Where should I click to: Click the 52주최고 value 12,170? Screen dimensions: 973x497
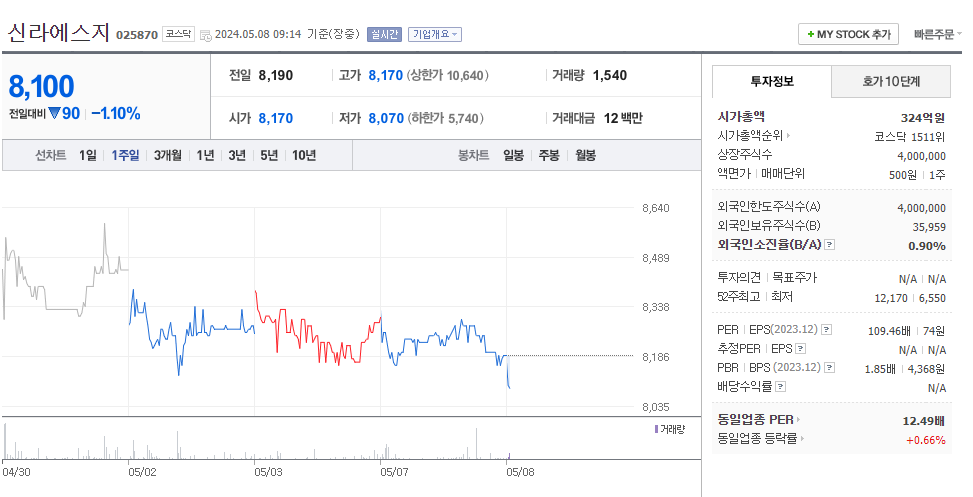891,298
